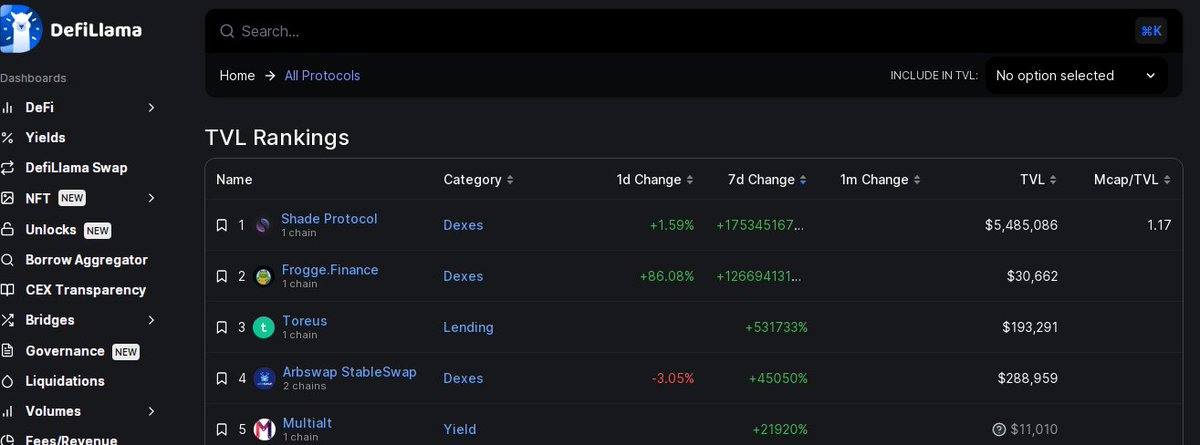Click the 1.17 Mcap/TVL value
The image size is (1200, 445).
[1159, 226]
